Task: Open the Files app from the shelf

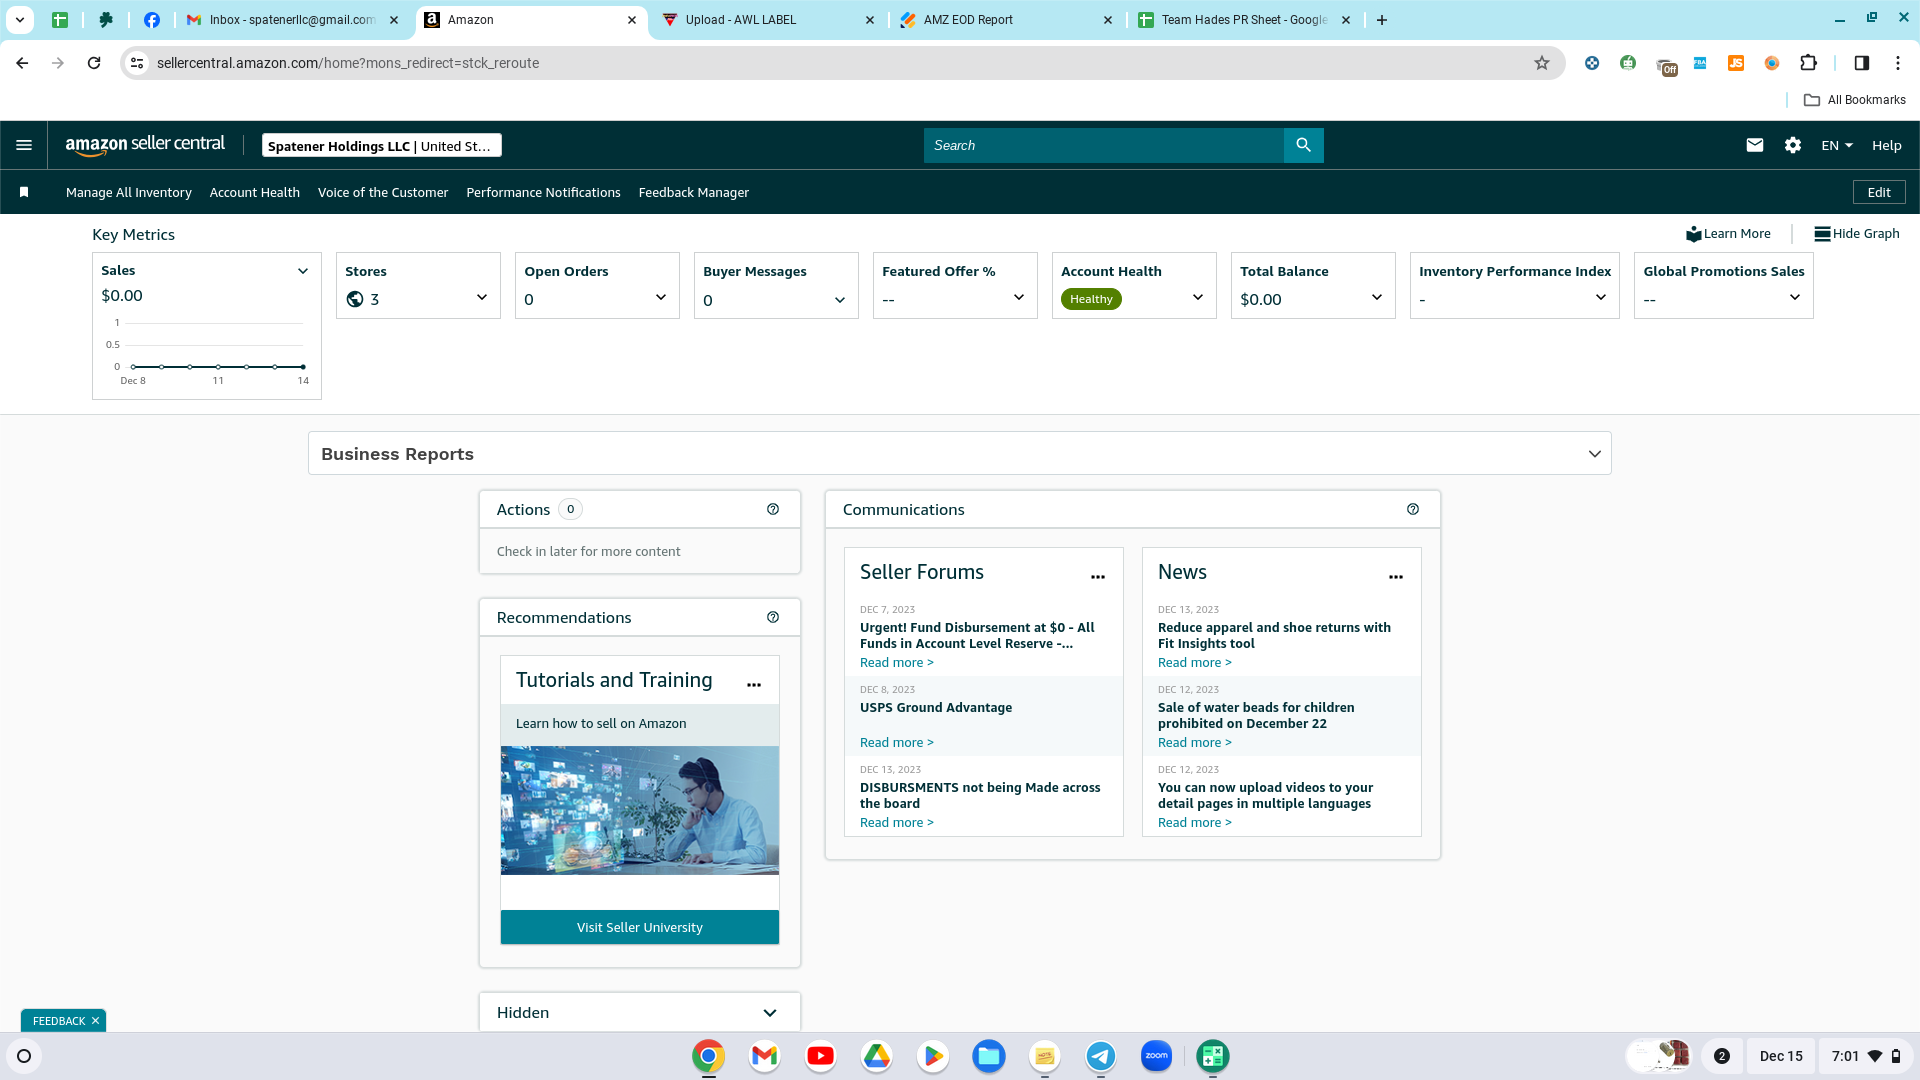Action: [x=989, y=1056]
